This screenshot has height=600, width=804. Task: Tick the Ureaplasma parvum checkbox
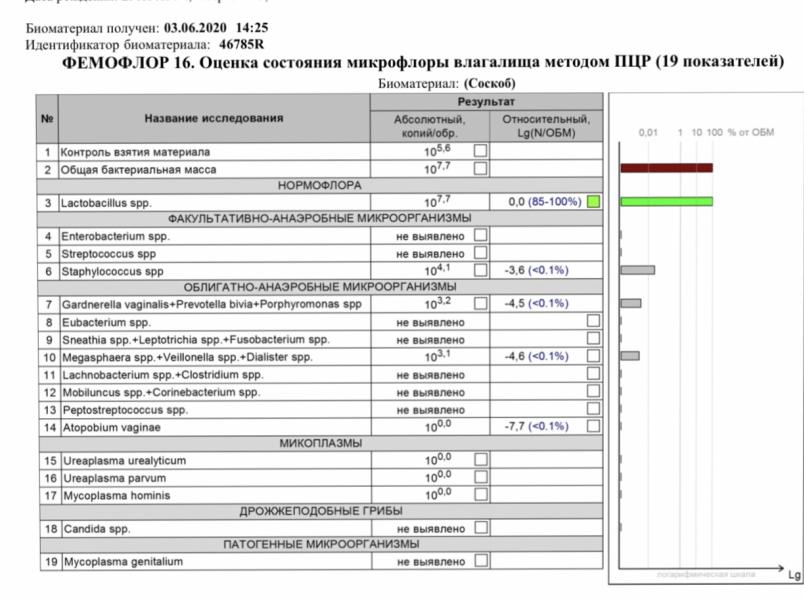(x=481, y=476)
